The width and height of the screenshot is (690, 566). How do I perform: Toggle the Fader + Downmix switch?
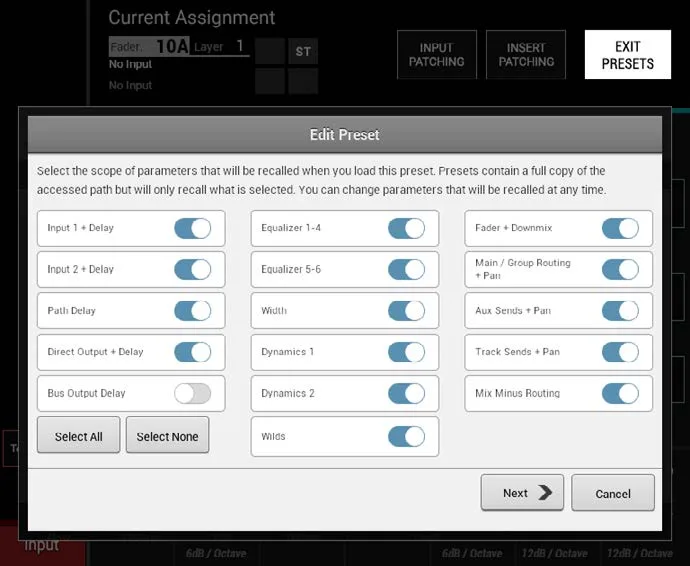tap(620, 228)
